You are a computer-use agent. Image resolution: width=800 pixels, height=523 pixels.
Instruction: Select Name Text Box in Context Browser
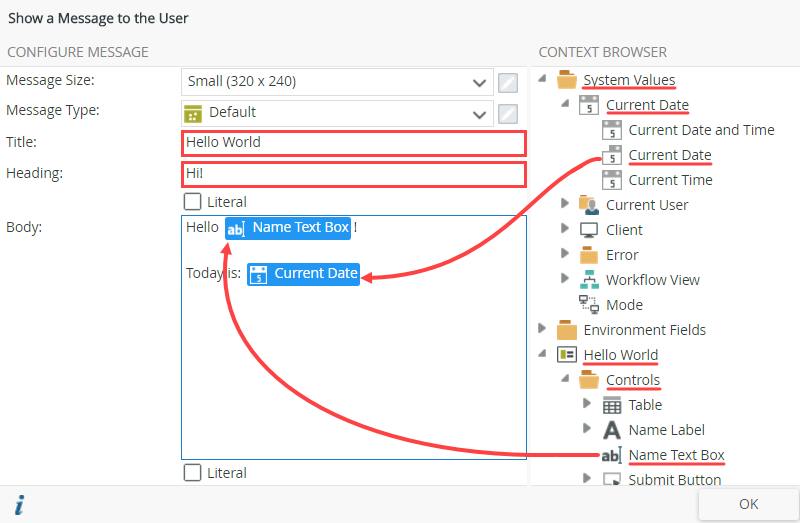pos(676,455)
